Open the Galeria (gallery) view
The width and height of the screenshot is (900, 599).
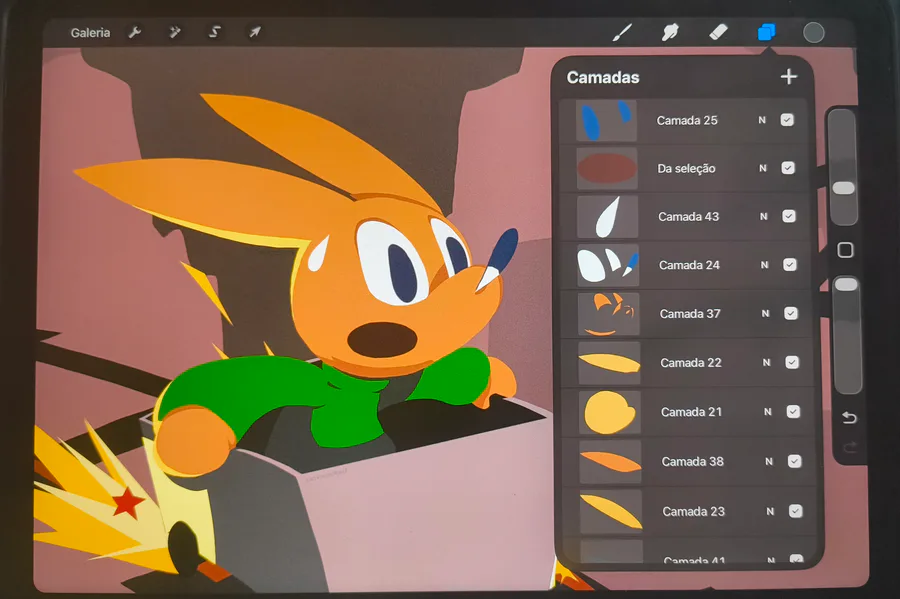pyautogui.click(x=90, y=33)
